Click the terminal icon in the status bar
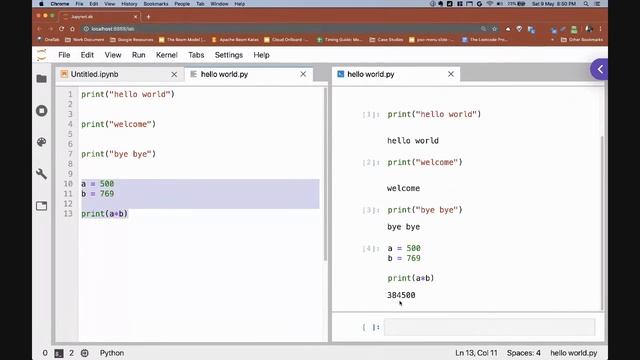Image resolution: width=640 pixels, height=360 pixels. pyautogui.click(x=59, y=353)
